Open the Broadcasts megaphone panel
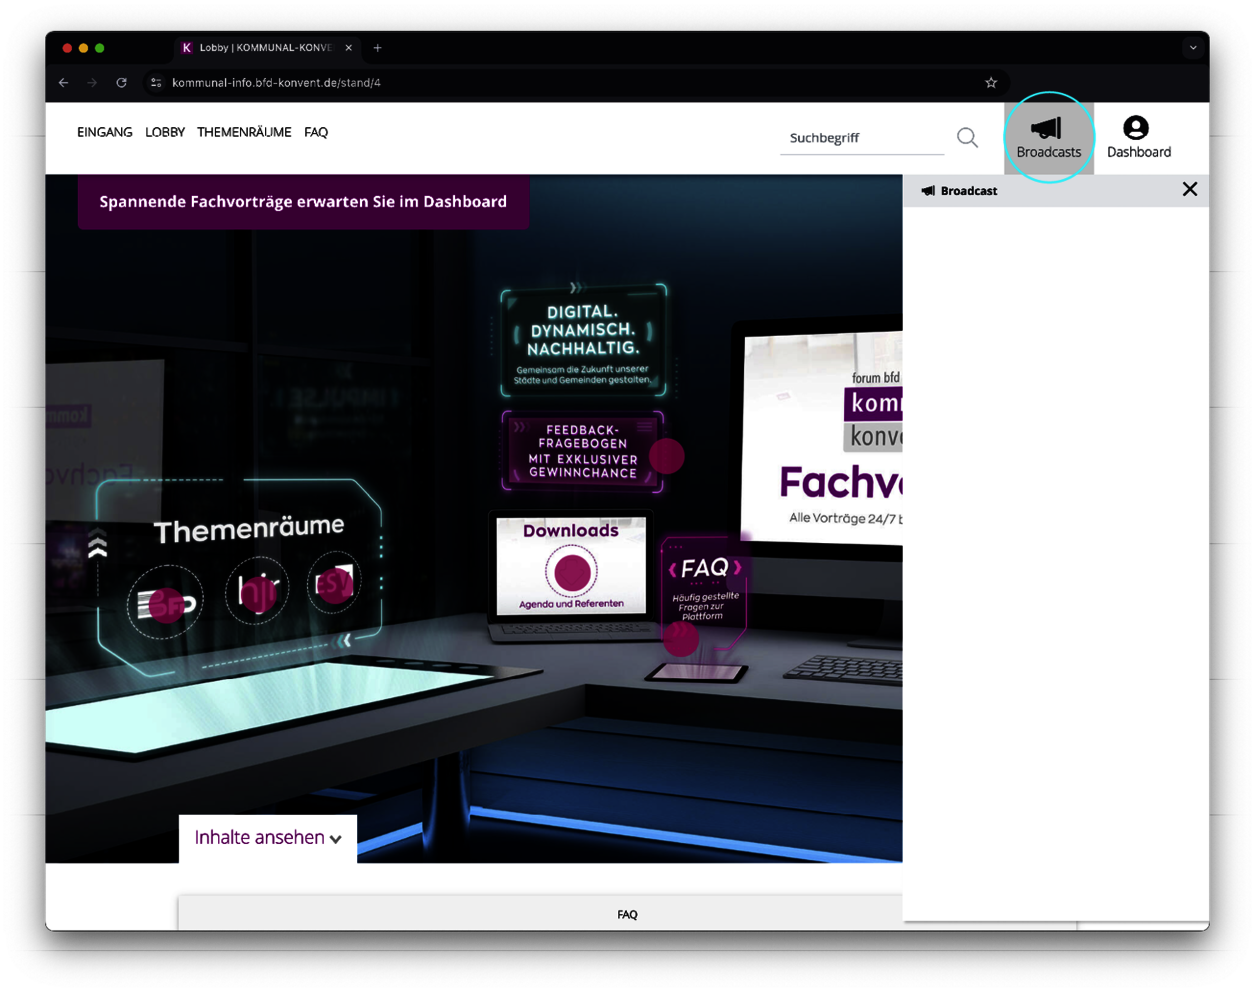The width and height of the screenshot is (1255, 992). [1048, 138]
